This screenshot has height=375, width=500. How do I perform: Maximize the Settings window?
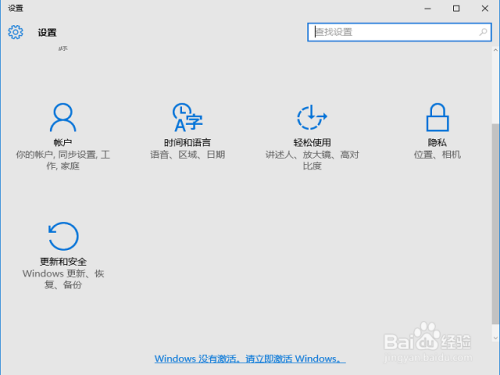[456, 8]
